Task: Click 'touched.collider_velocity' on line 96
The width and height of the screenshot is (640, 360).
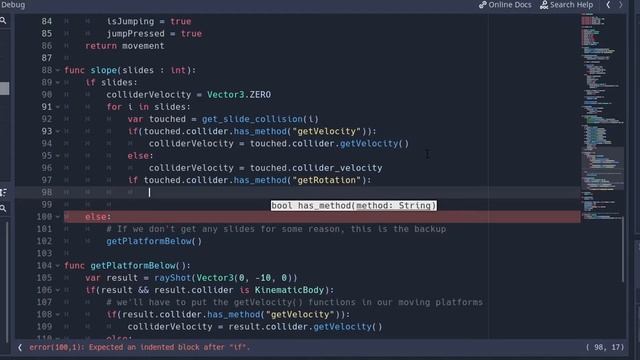Action: coord(316,168)
